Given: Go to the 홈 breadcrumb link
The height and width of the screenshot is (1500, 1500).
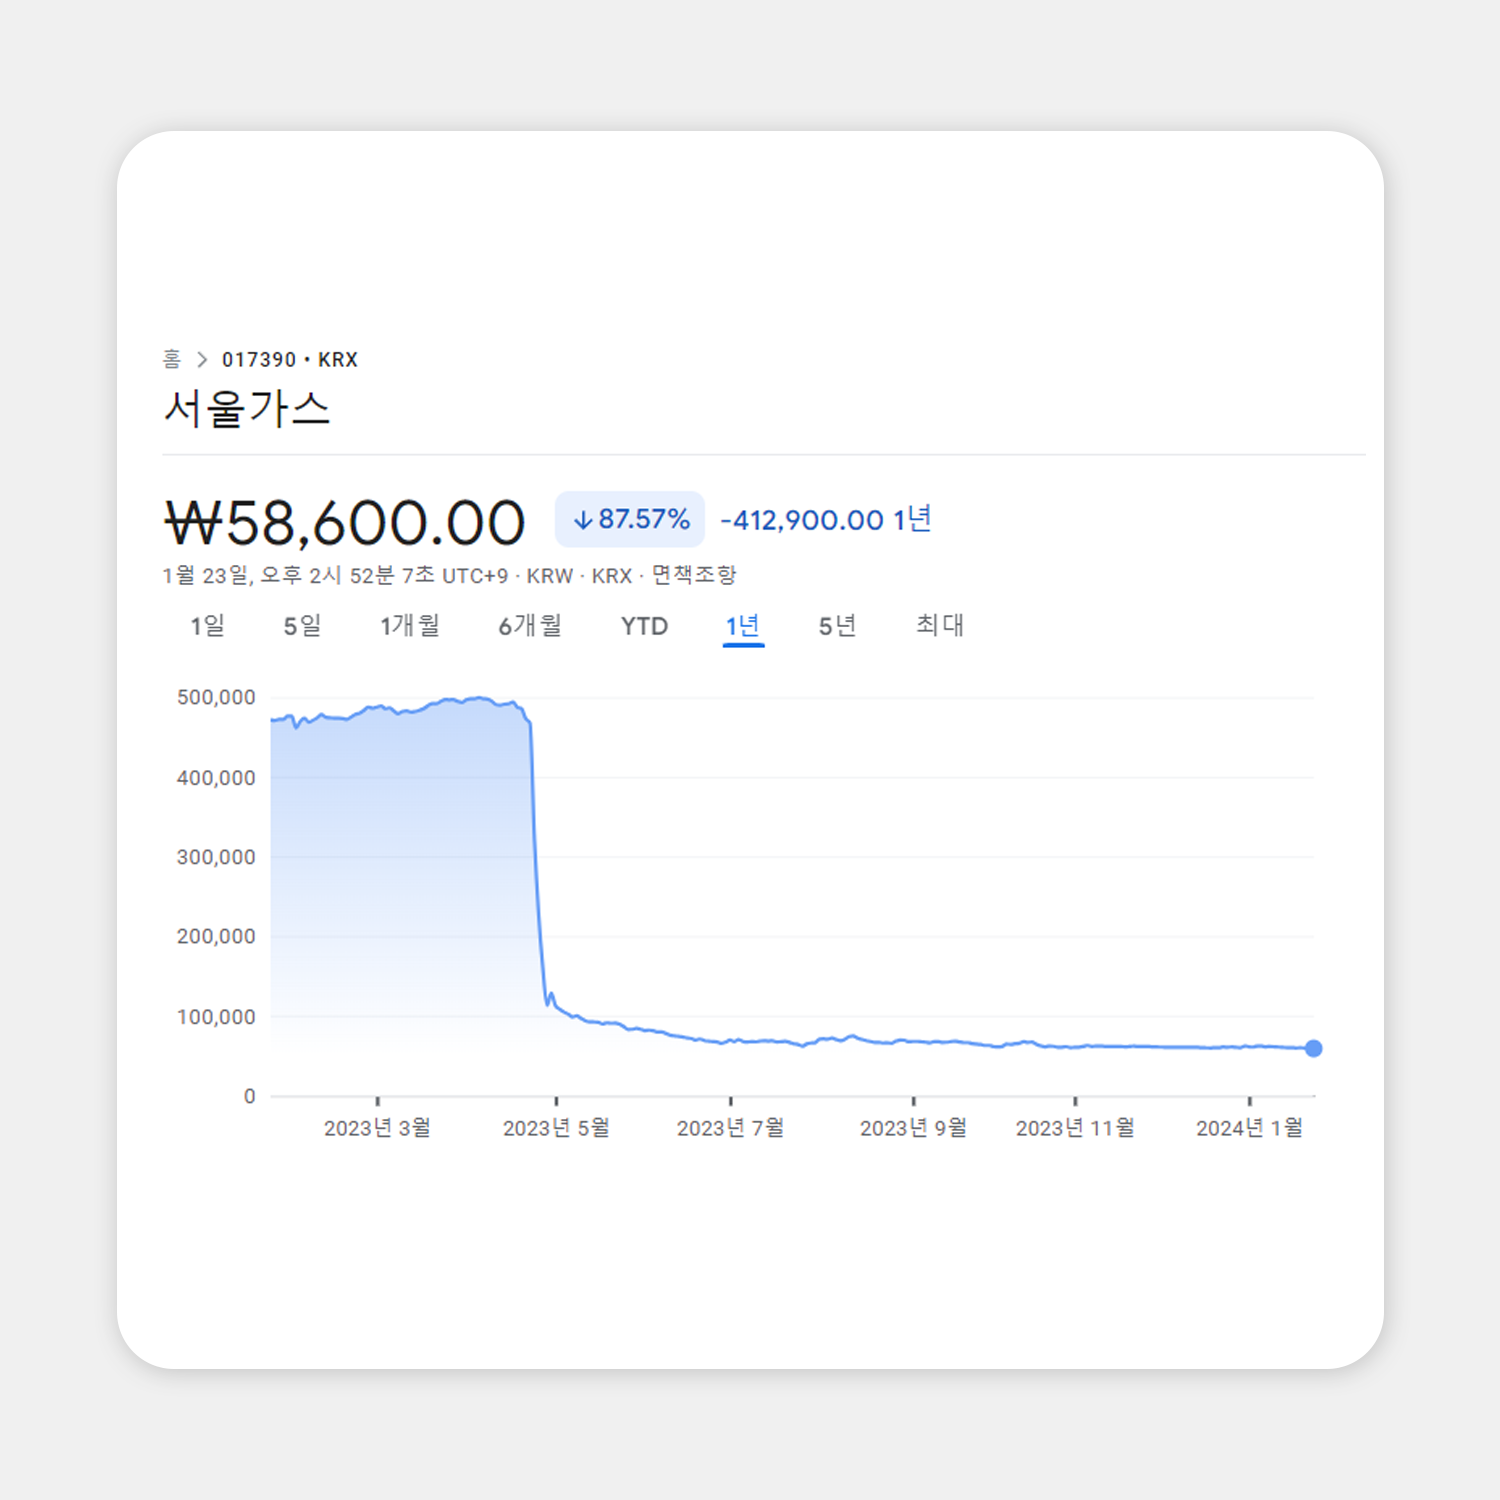Looking at the screenshot, I should tap(172, 358).
